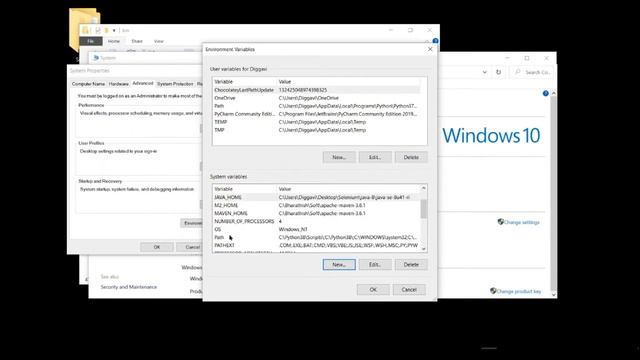Click Edit button under System variables
This screenshot has height=360, width=640.
tap(375, 264)
